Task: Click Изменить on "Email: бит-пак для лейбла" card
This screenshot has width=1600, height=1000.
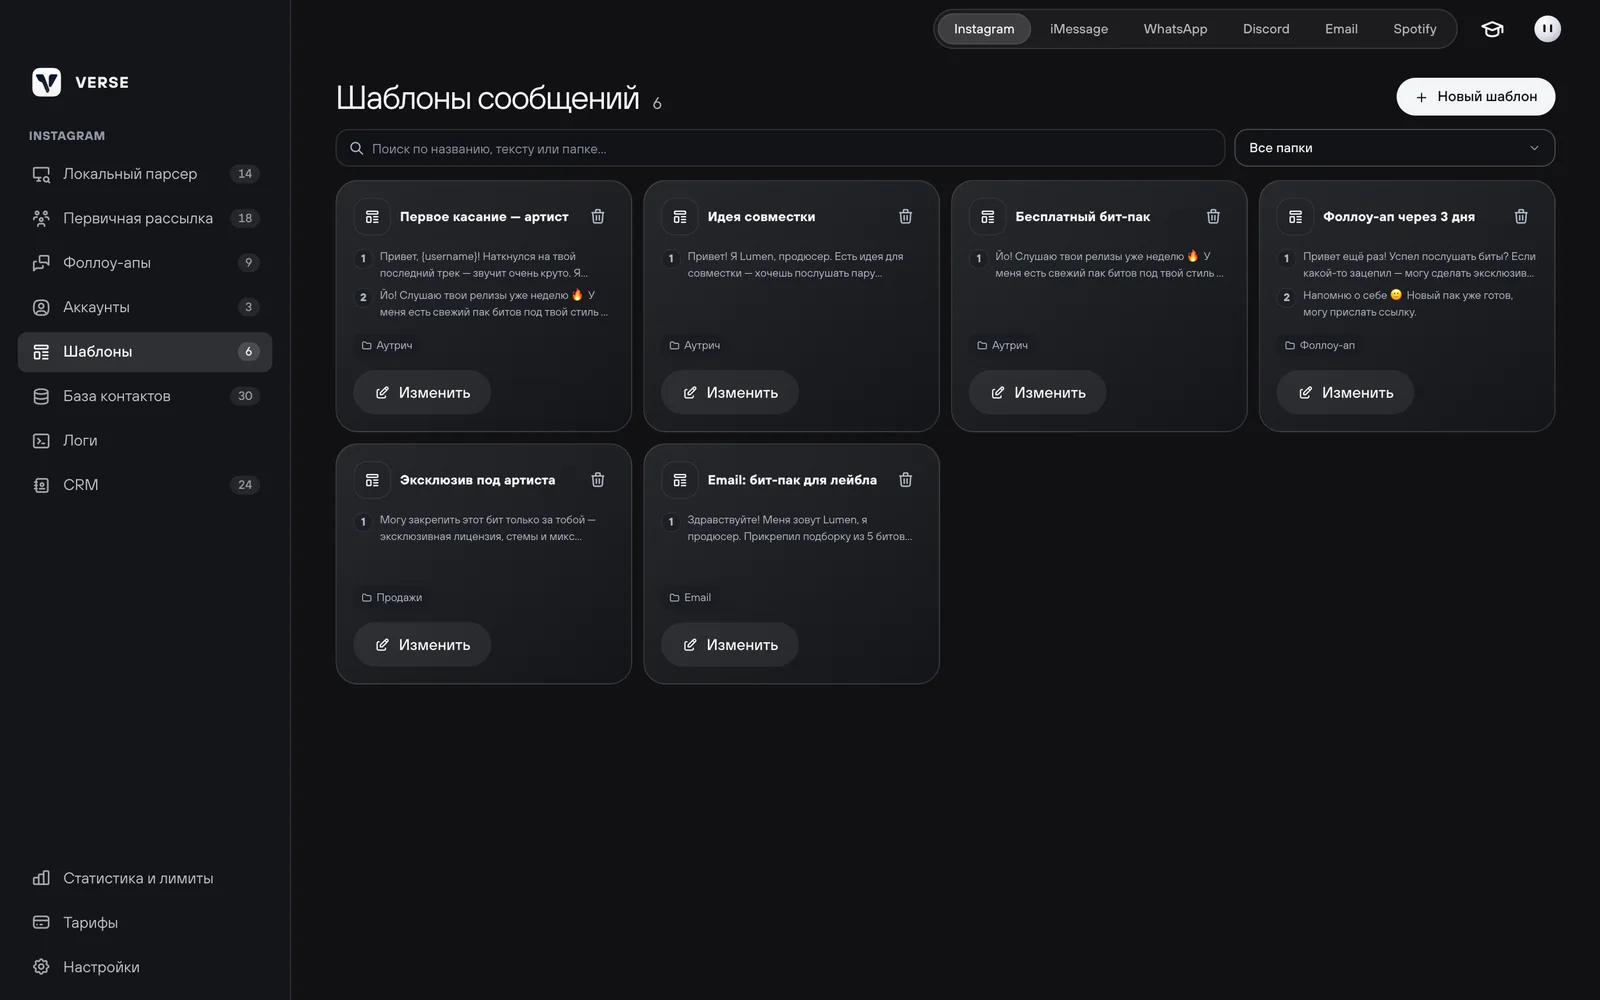Action: 730,645
